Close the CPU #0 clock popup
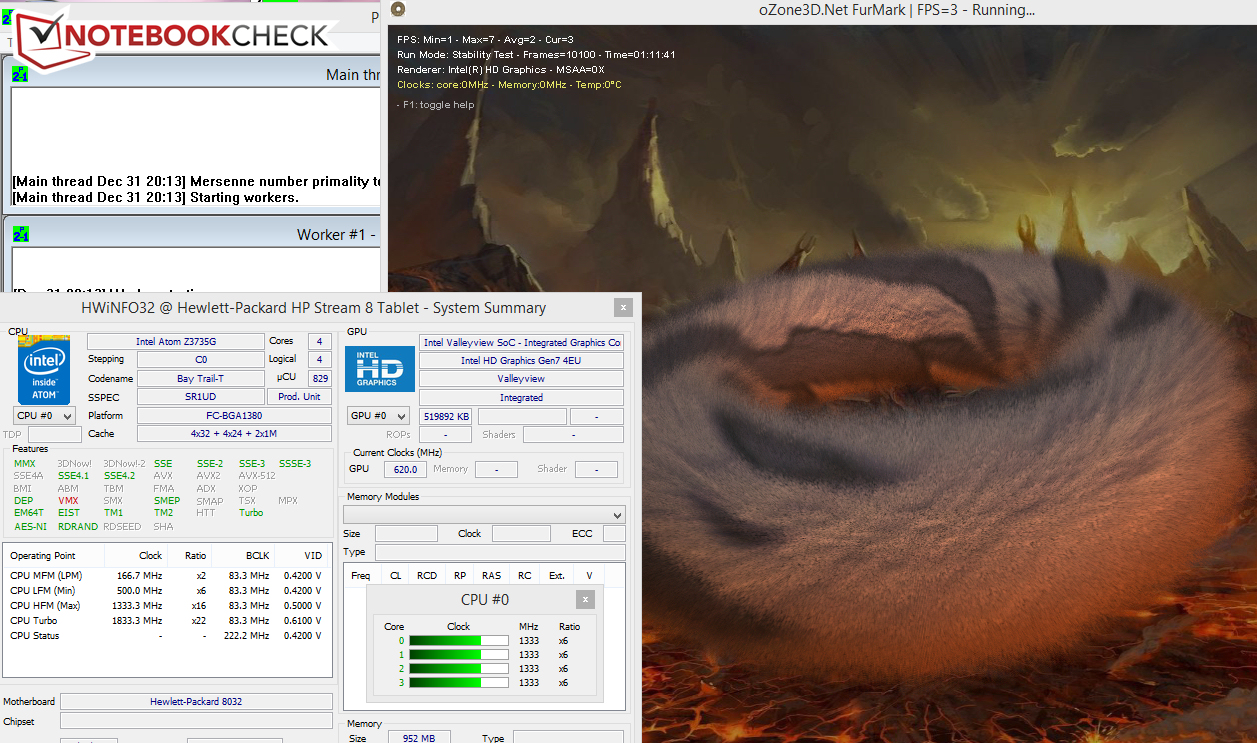This screenshot has height=743, width=1257. 585,599
